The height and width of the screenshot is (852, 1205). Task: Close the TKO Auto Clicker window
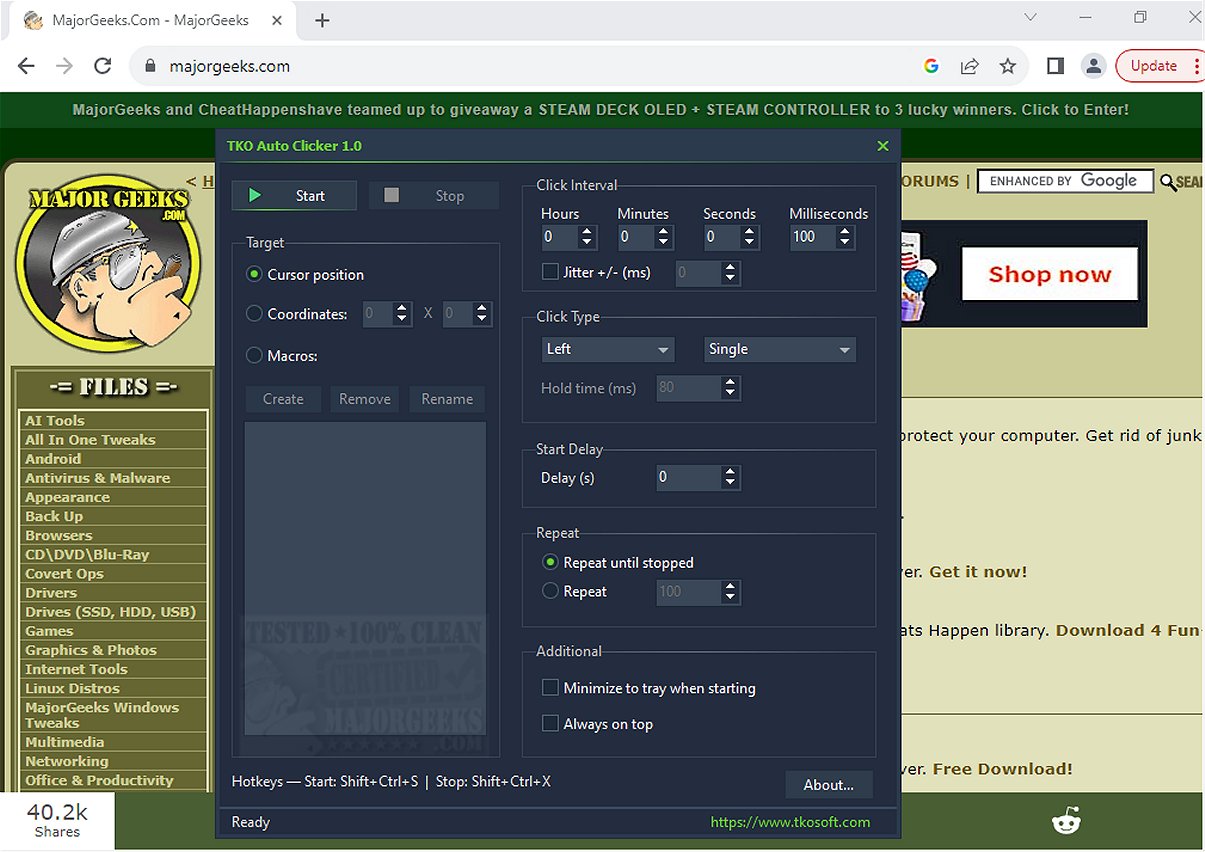pos(883,146)
